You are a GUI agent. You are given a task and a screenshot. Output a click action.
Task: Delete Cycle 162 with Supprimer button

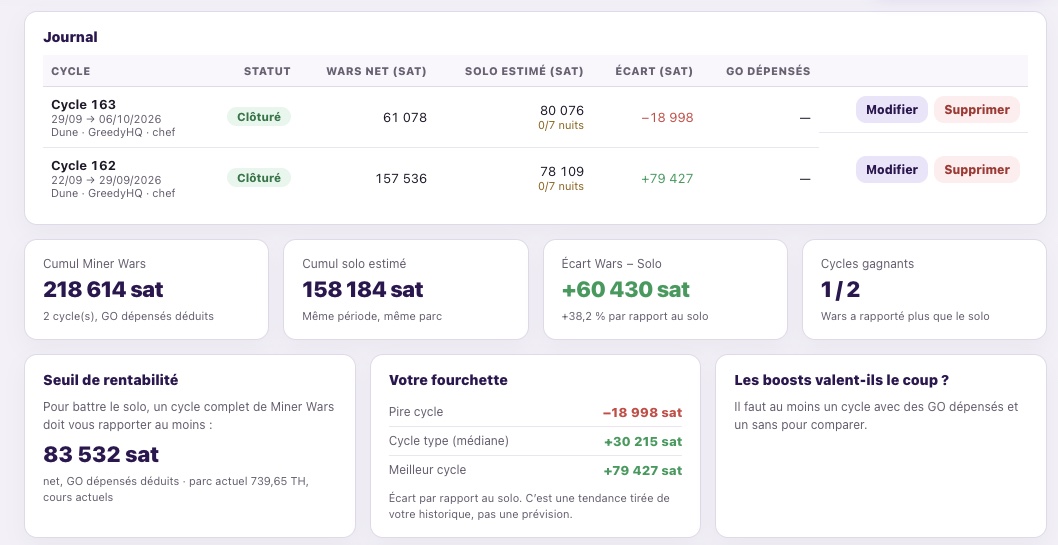pos(976,169)
